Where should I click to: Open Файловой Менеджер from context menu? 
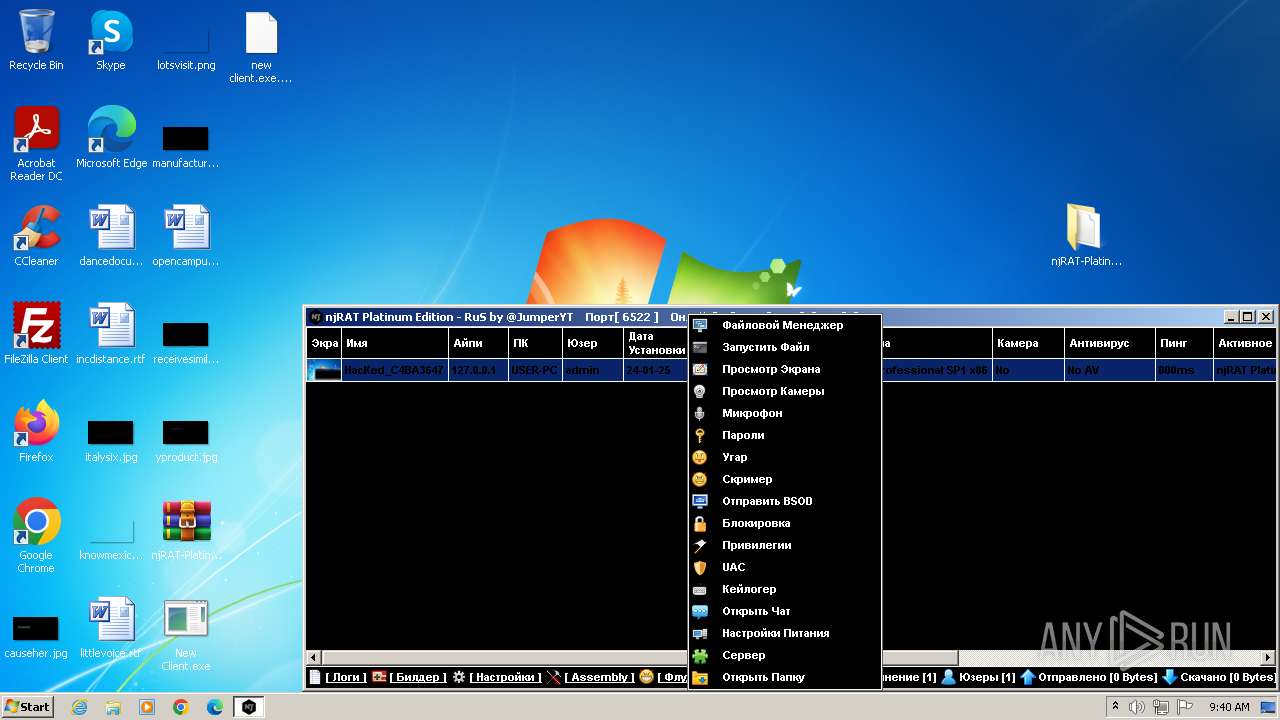point(784,325)
